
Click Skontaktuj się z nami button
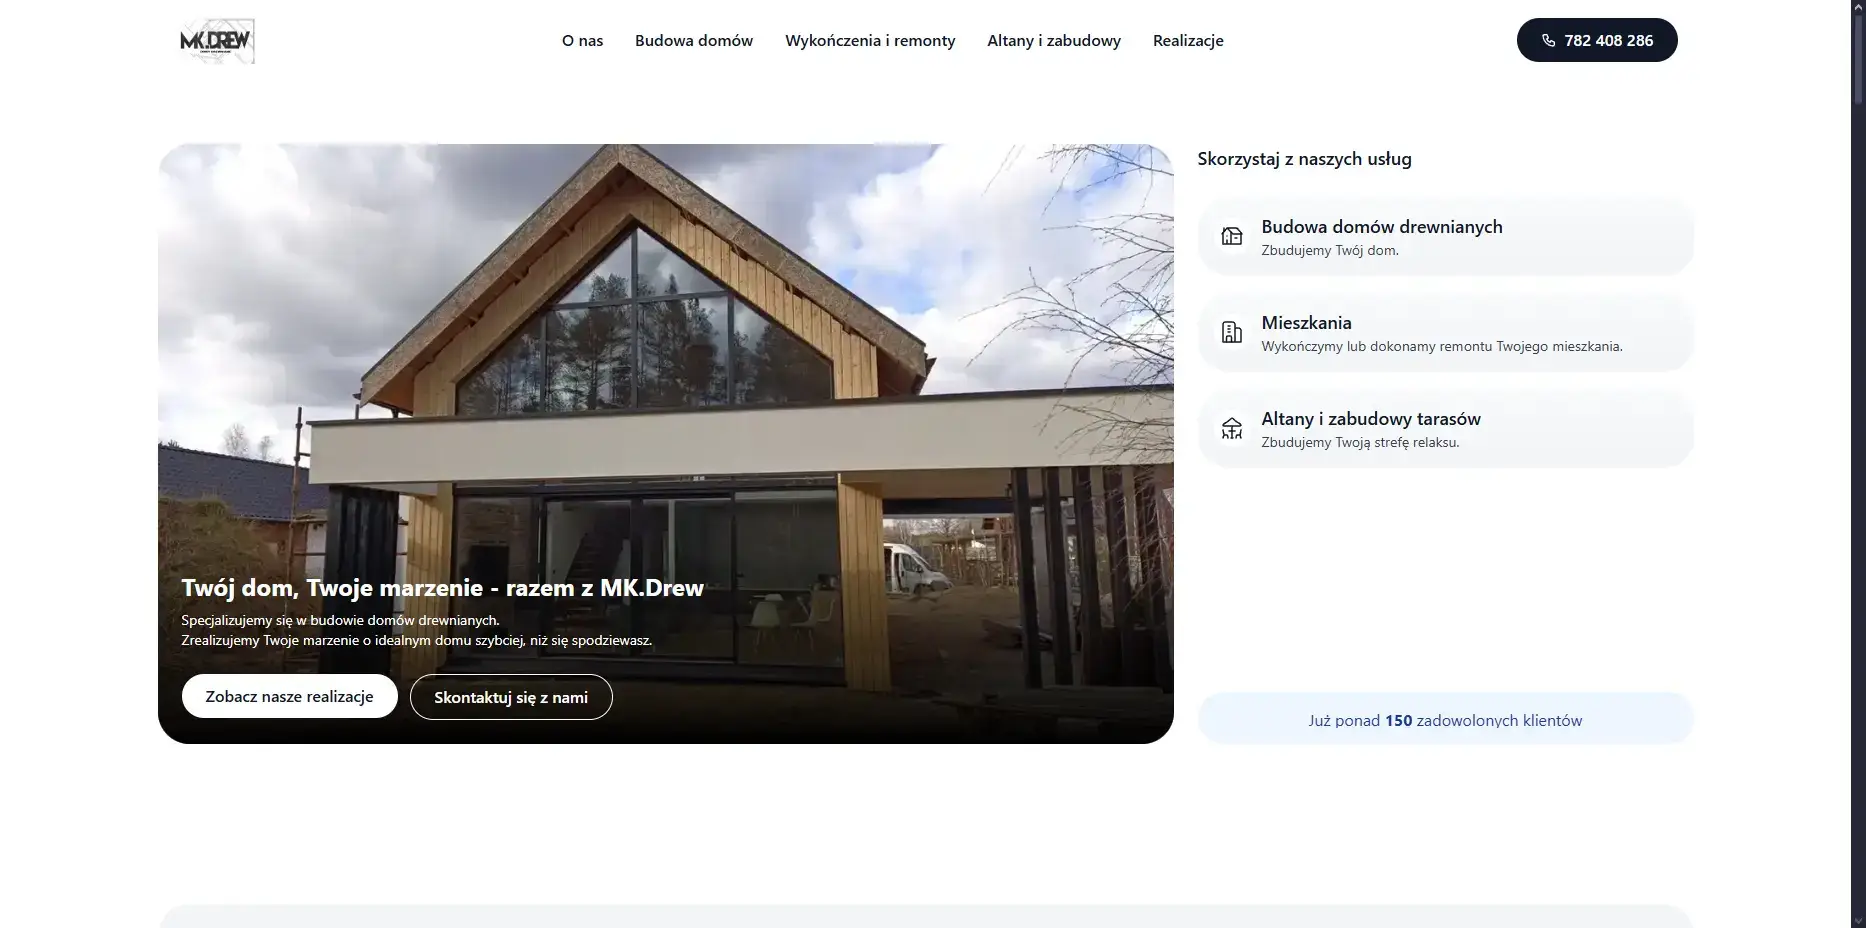click(510, 697)
